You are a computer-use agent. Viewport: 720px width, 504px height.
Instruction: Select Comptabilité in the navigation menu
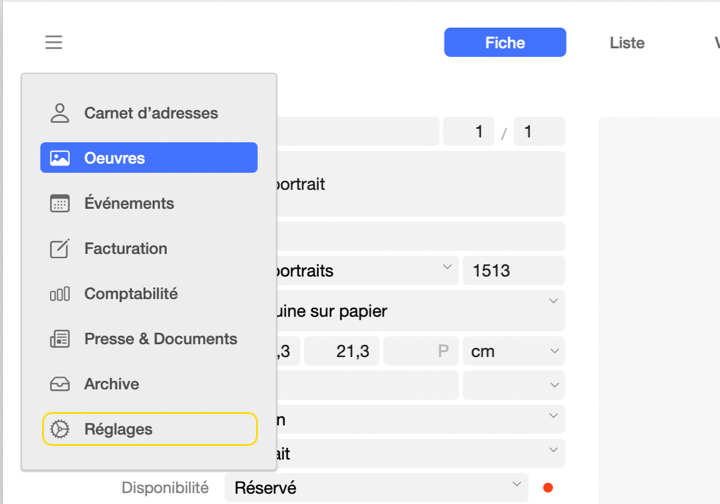(x=131, y=294)
